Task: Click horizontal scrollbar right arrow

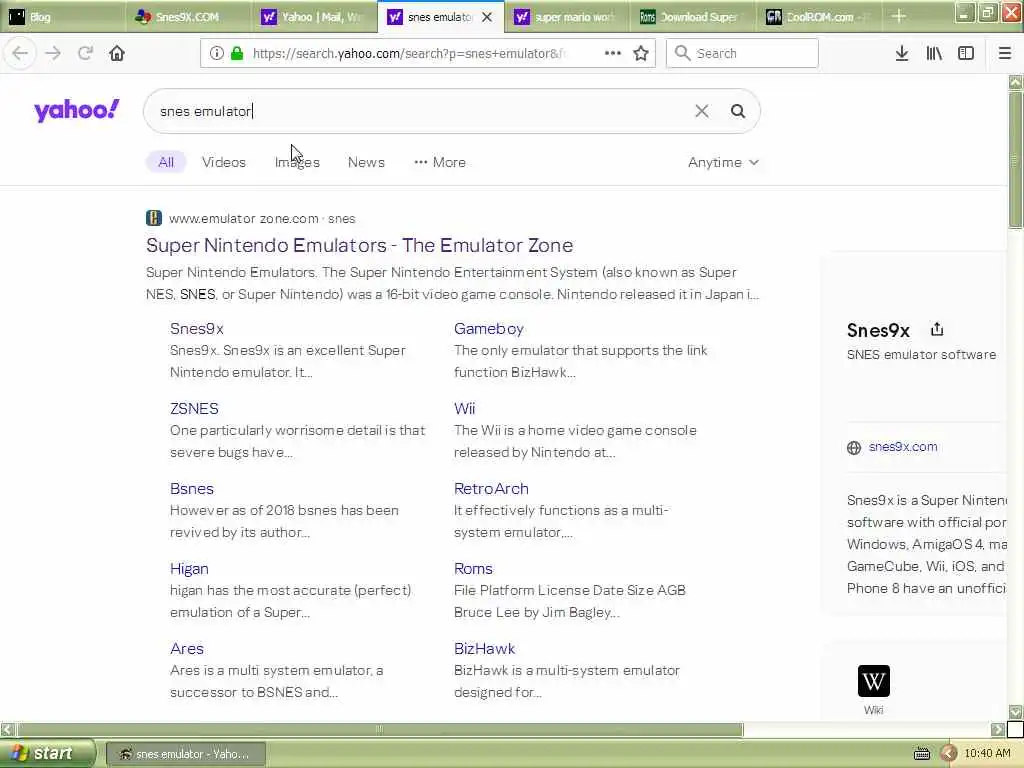Action: [998, 729]
